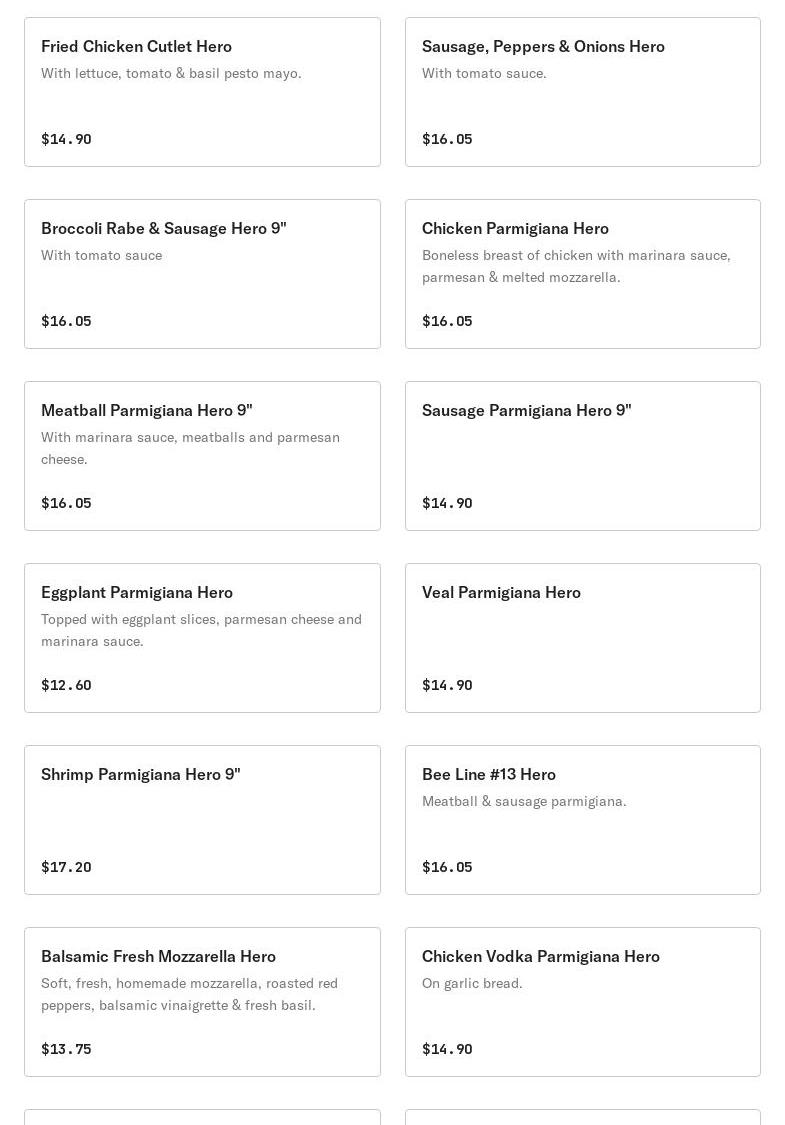Open Chicken Parmigiana Hero menu item
785x1125 pixels.
(x=582, y=274)
